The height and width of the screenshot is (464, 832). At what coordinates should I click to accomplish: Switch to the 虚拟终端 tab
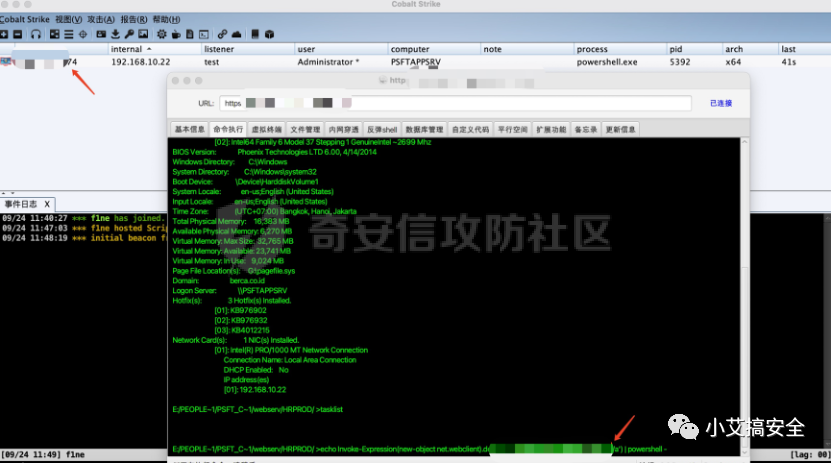pyautogui.click(x=266, y=129)
